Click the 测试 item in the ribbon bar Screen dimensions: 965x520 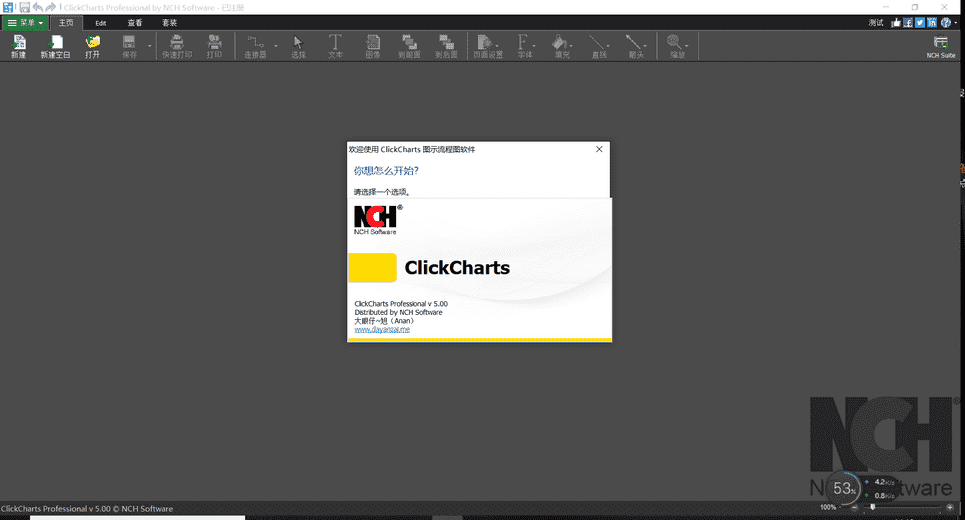coord(876,23)
